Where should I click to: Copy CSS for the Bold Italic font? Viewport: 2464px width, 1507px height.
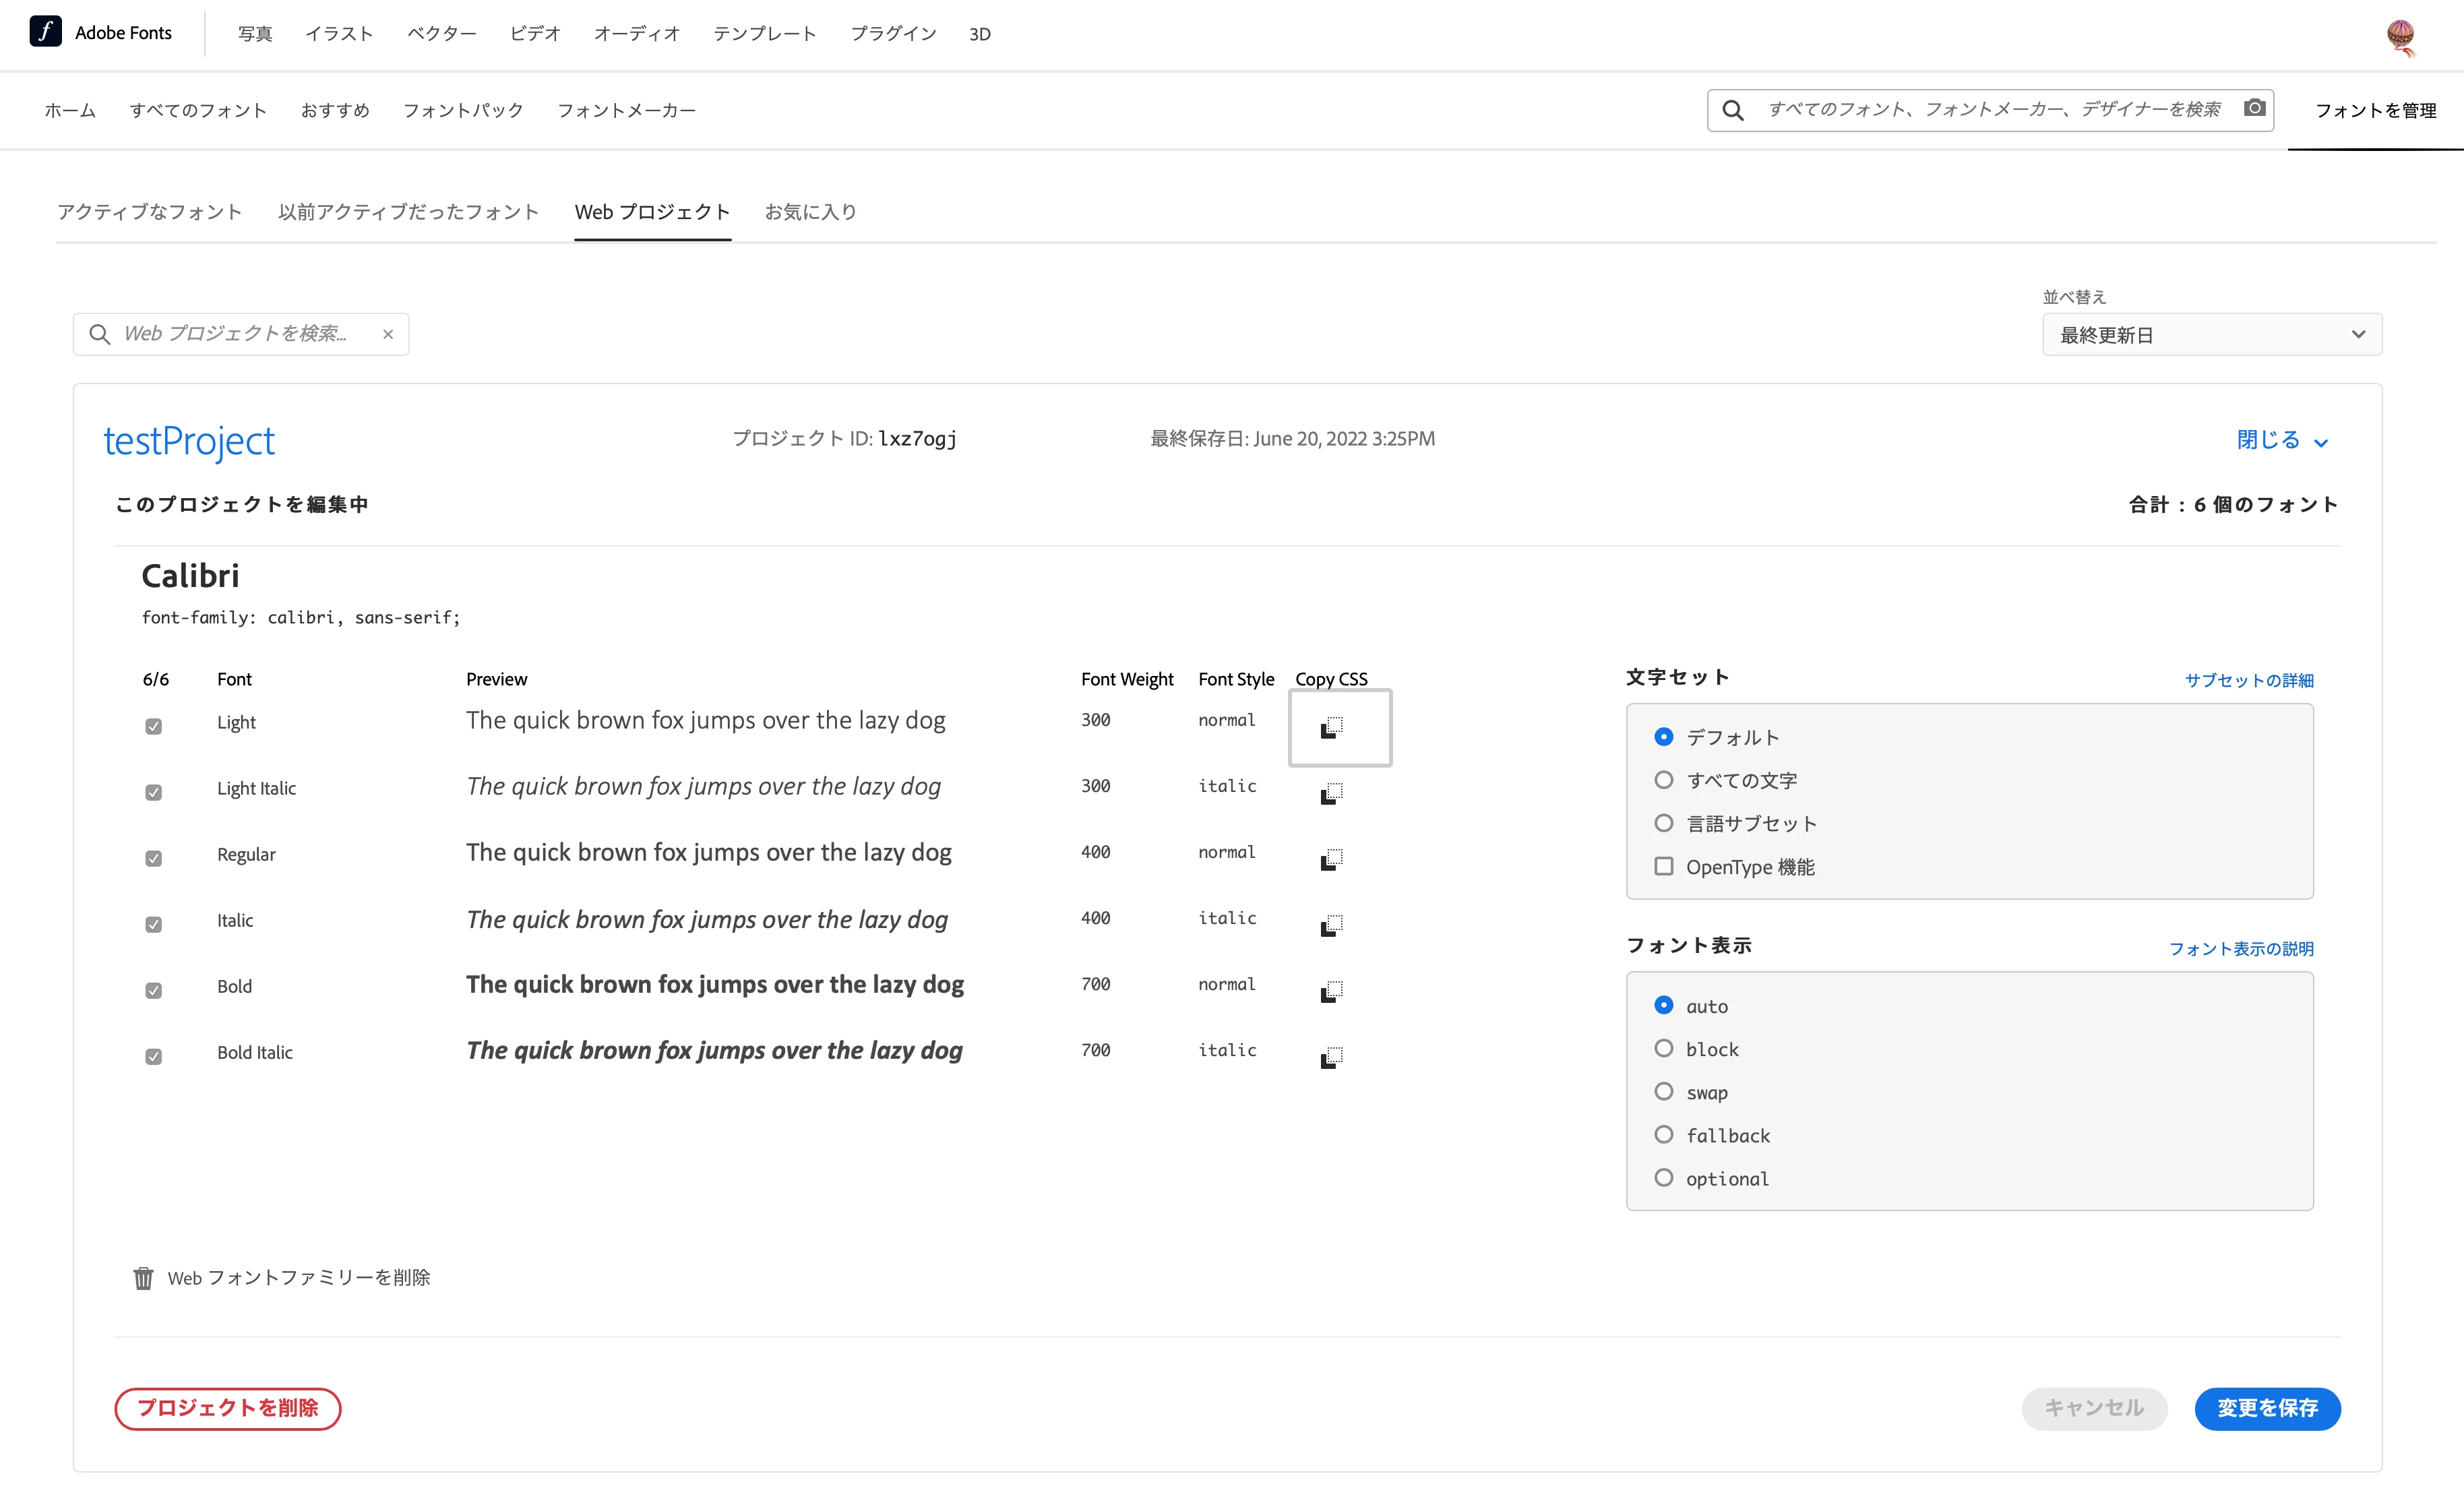click(x=1331, y=1058)
